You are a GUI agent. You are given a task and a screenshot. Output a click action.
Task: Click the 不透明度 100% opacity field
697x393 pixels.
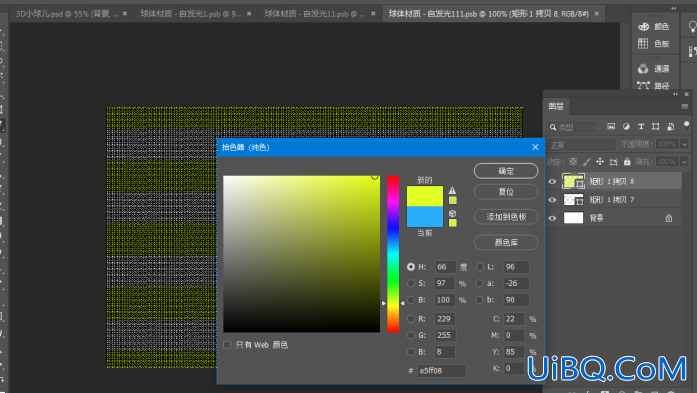point(667,144)
